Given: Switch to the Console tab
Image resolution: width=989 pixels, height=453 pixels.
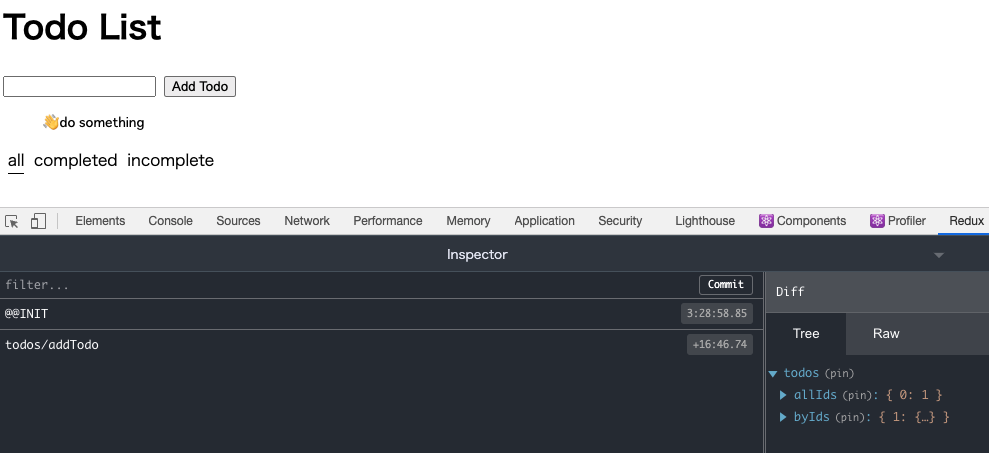Looking at the screenshot, I should (x=170, y=221).
